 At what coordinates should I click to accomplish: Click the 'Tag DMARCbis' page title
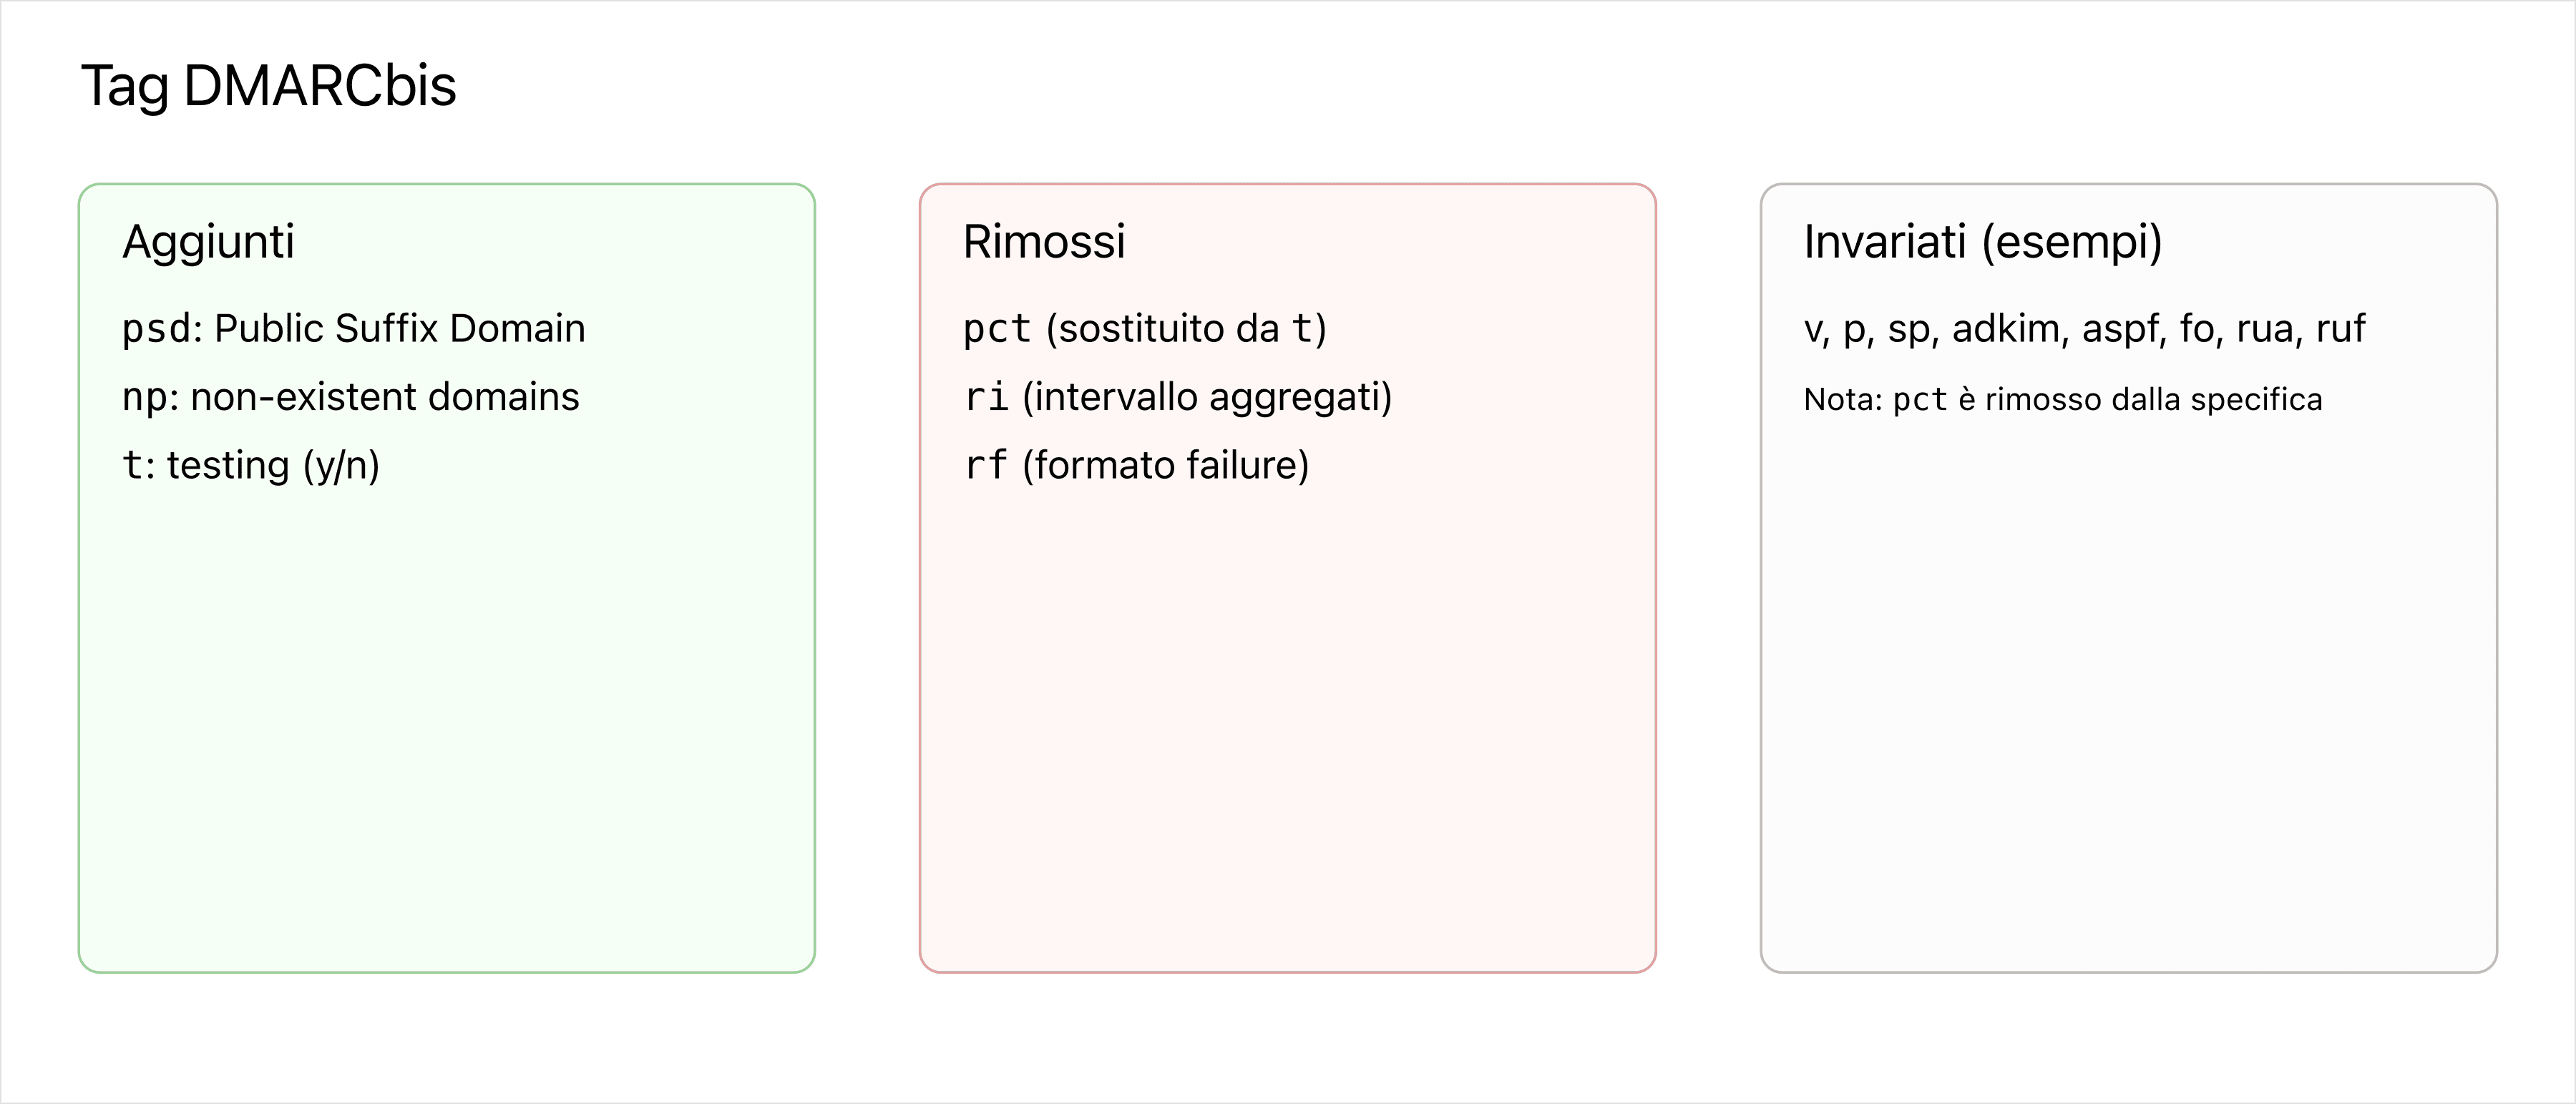point(268,86)
